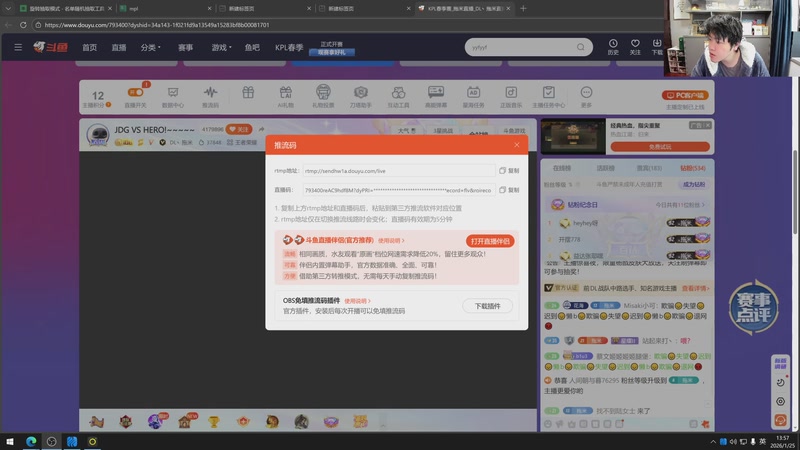Screen dimensions: 800x450
Task: Open the 主播任务中心 task center icon
Action: 548,96
